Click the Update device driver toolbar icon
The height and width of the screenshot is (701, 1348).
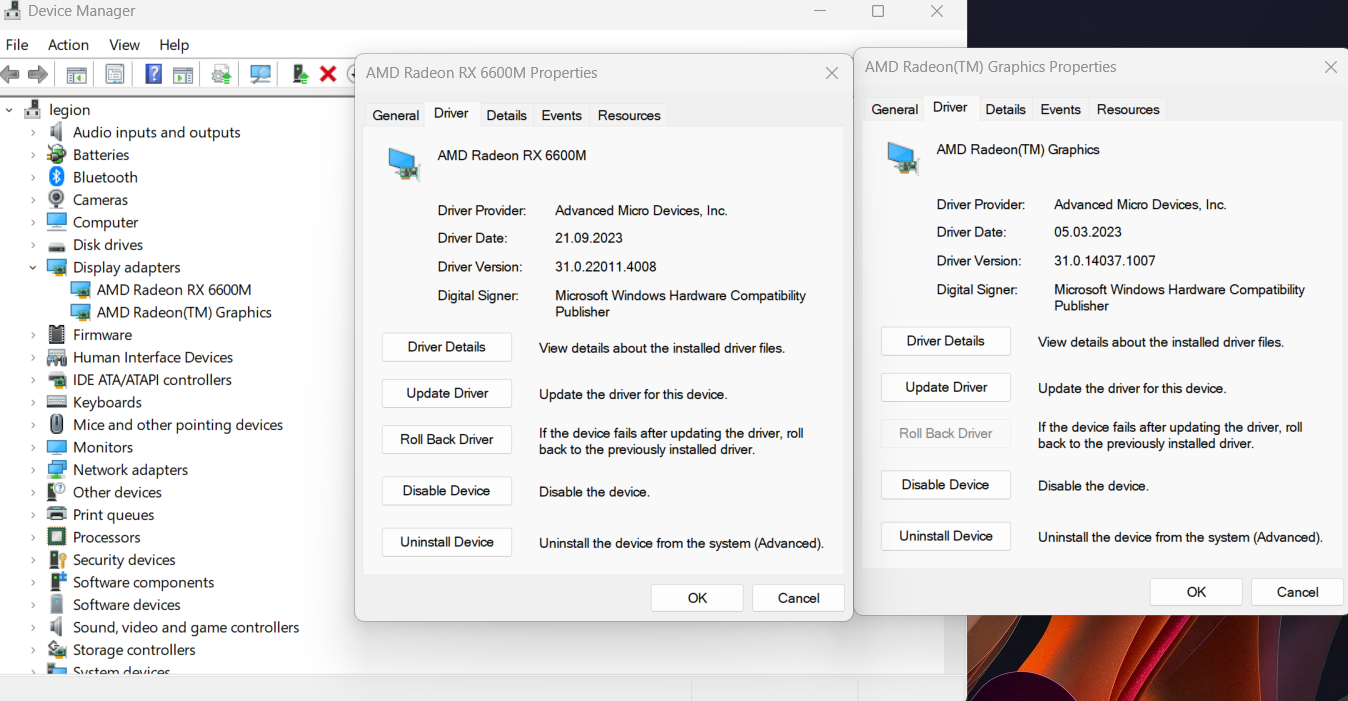click(221, 75)
